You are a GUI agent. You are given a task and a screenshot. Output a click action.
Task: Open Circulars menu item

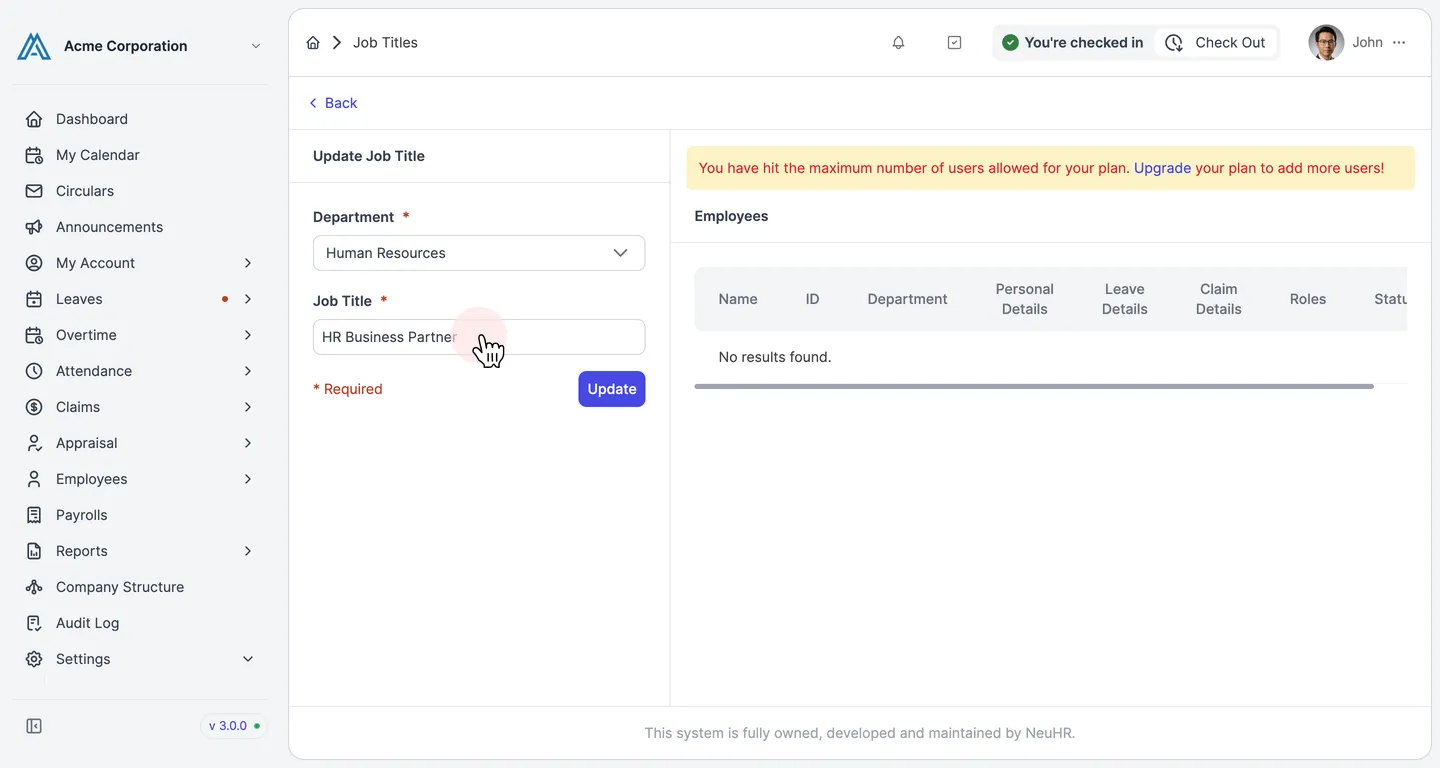click(140, 191)
